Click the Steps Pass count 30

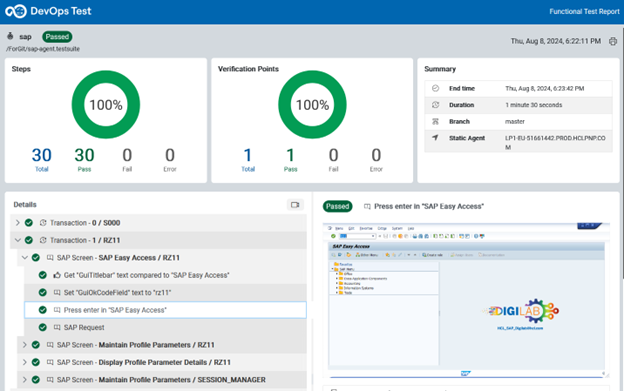point(84,155)
